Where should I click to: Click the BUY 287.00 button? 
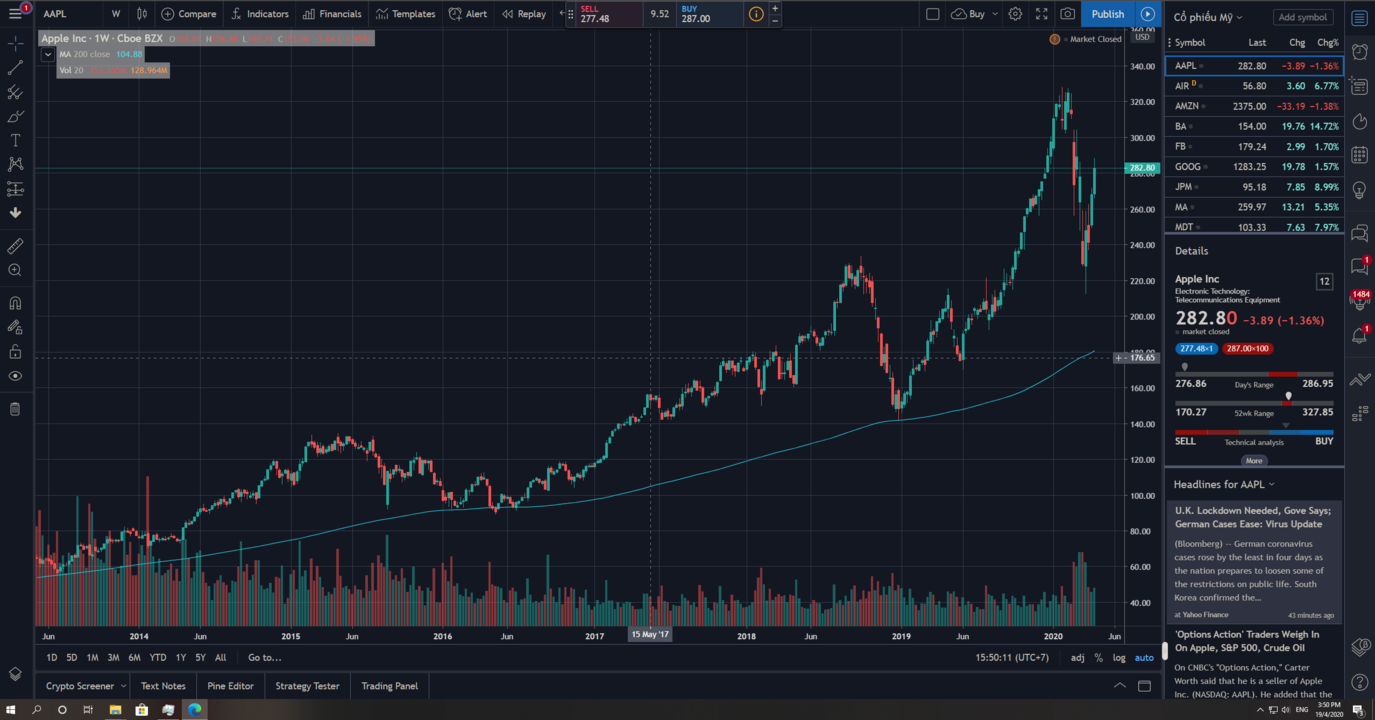(x=711, y=14)
